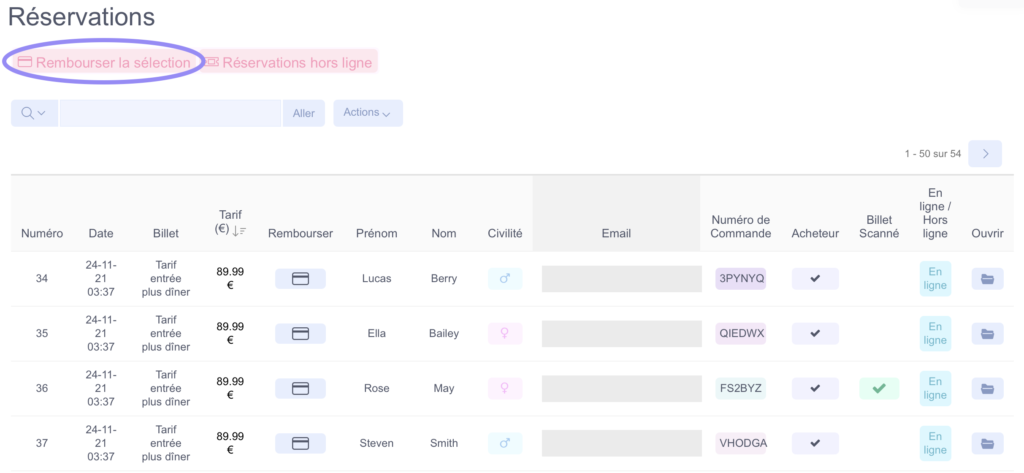Click refund card icon for Steven Smith

click(300, 444)
